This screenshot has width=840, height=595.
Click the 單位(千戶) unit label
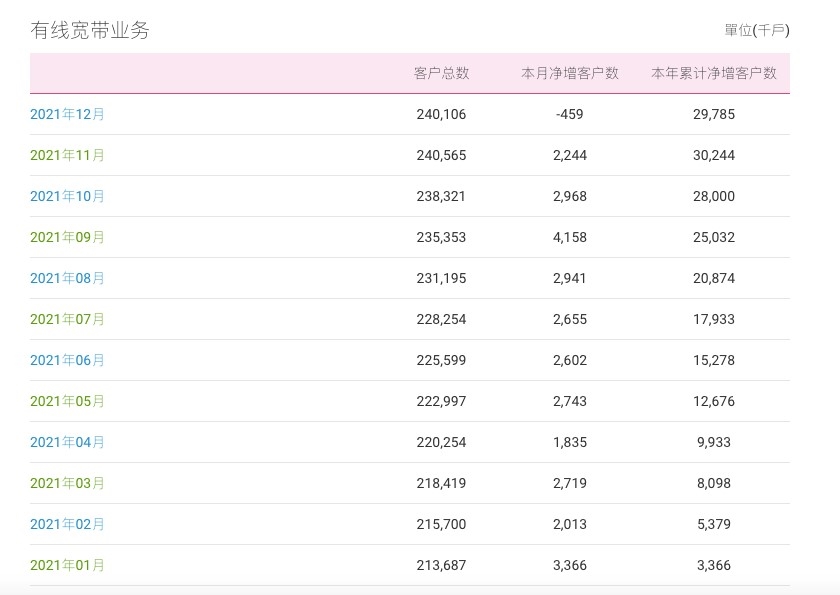click(757, 30)
